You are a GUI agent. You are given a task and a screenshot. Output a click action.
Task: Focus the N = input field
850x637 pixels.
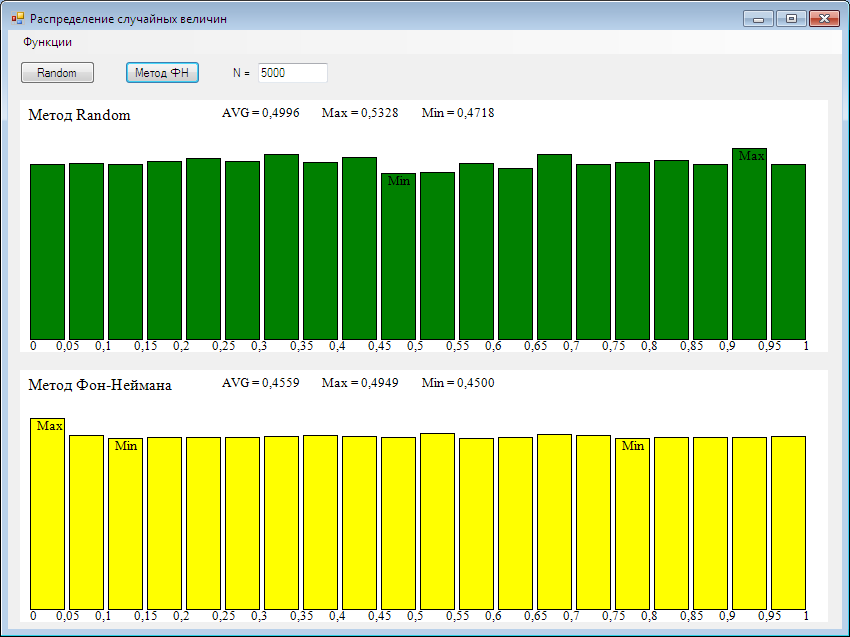(x=293, y=73)
